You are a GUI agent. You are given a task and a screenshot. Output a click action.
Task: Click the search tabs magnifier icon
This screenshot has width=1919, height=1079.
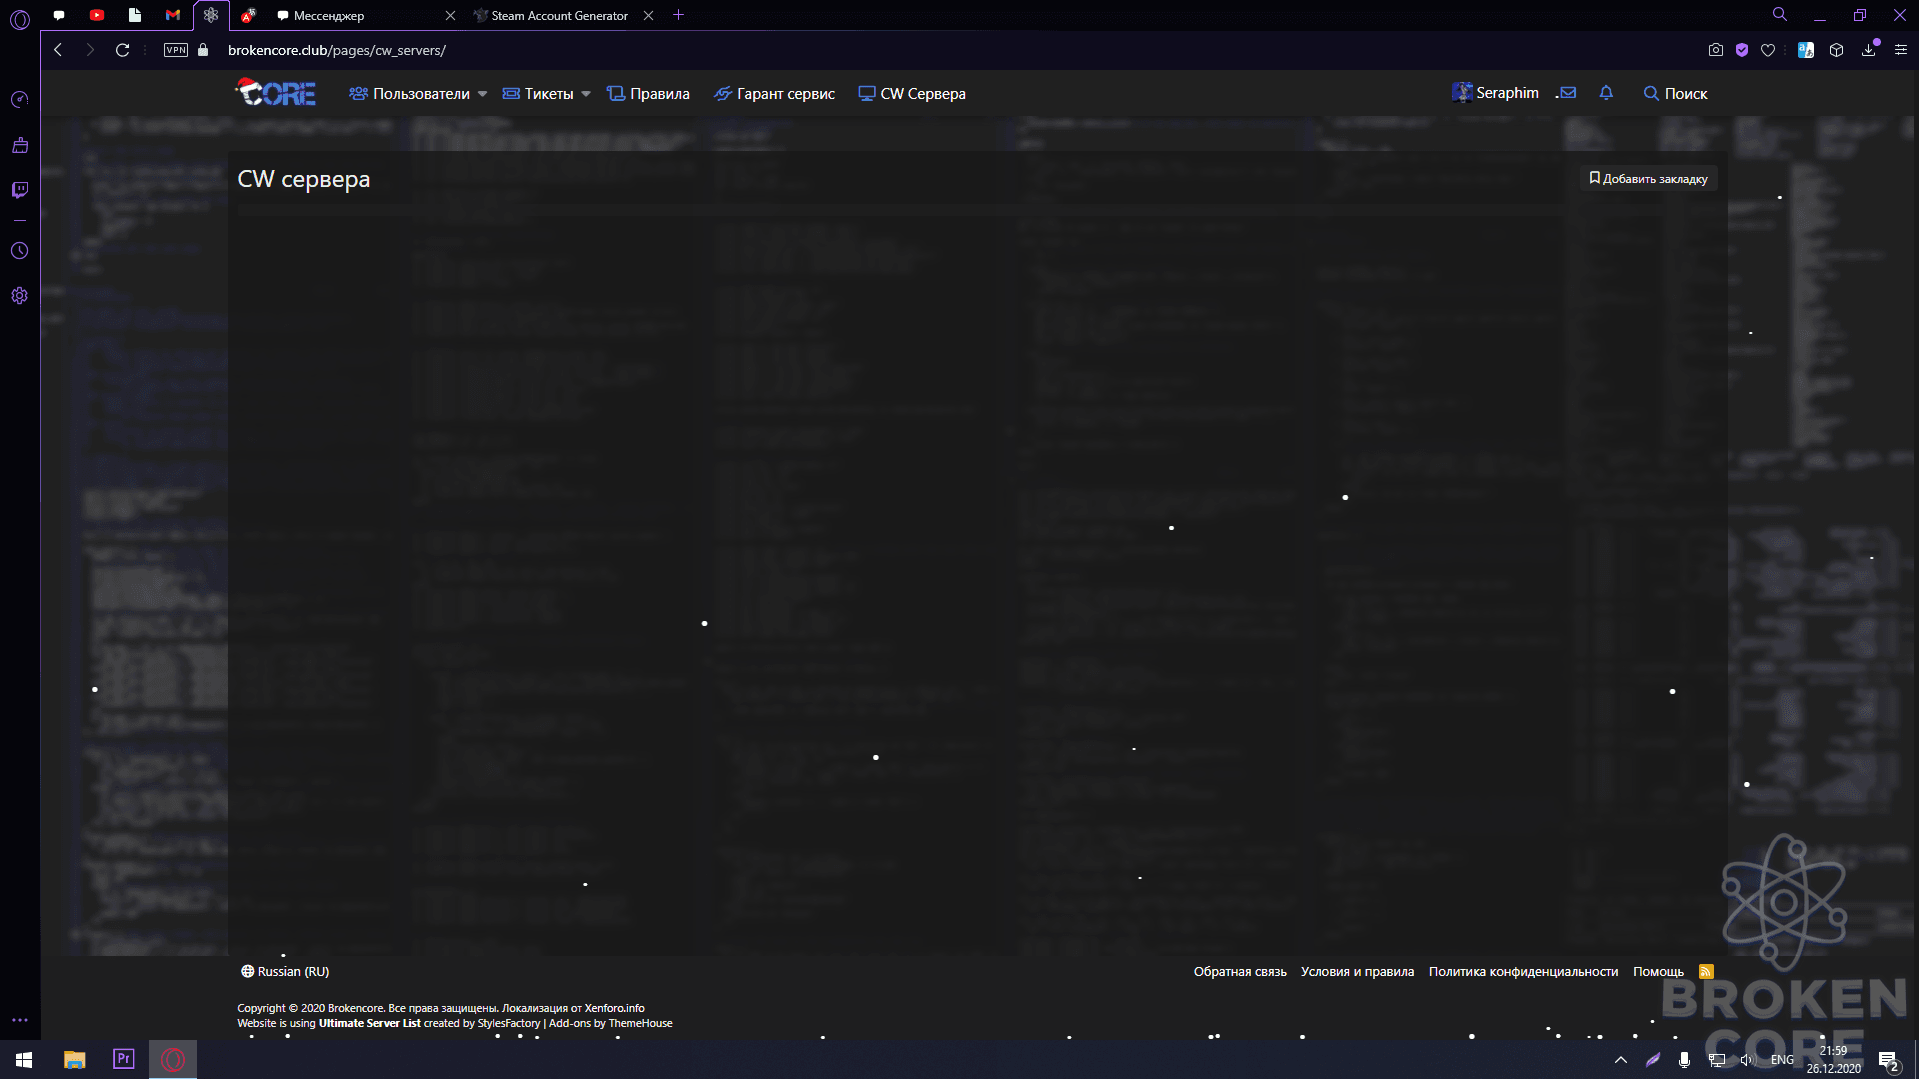(1780, 15)
